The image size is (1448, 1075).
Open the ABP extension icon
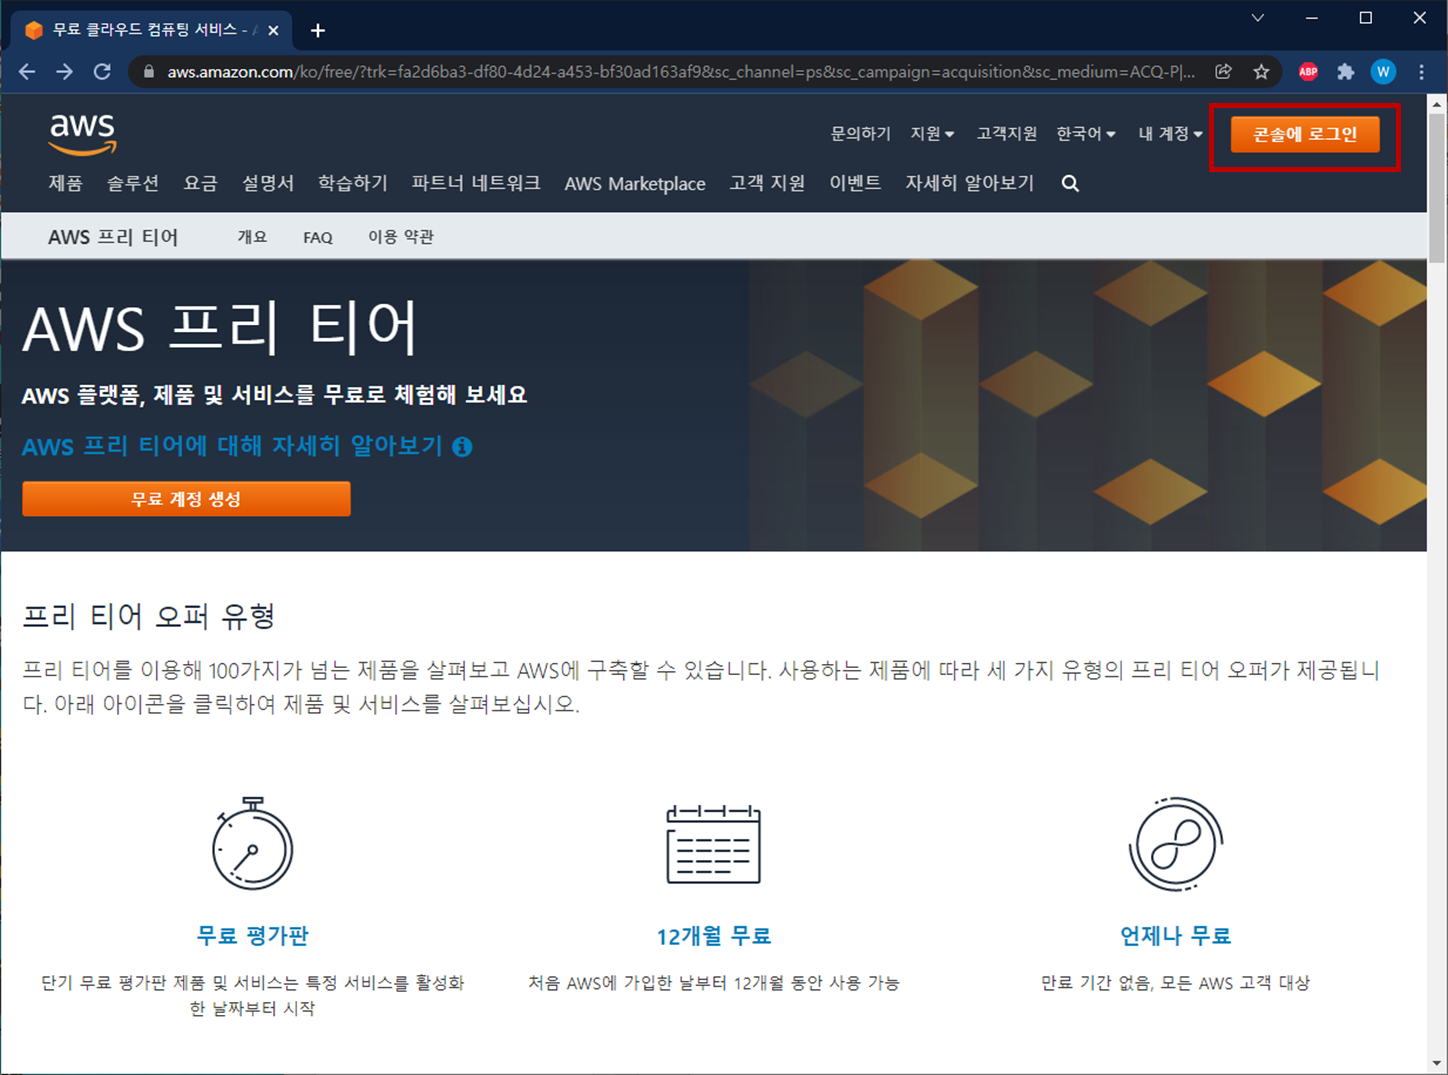(1308, 72)
